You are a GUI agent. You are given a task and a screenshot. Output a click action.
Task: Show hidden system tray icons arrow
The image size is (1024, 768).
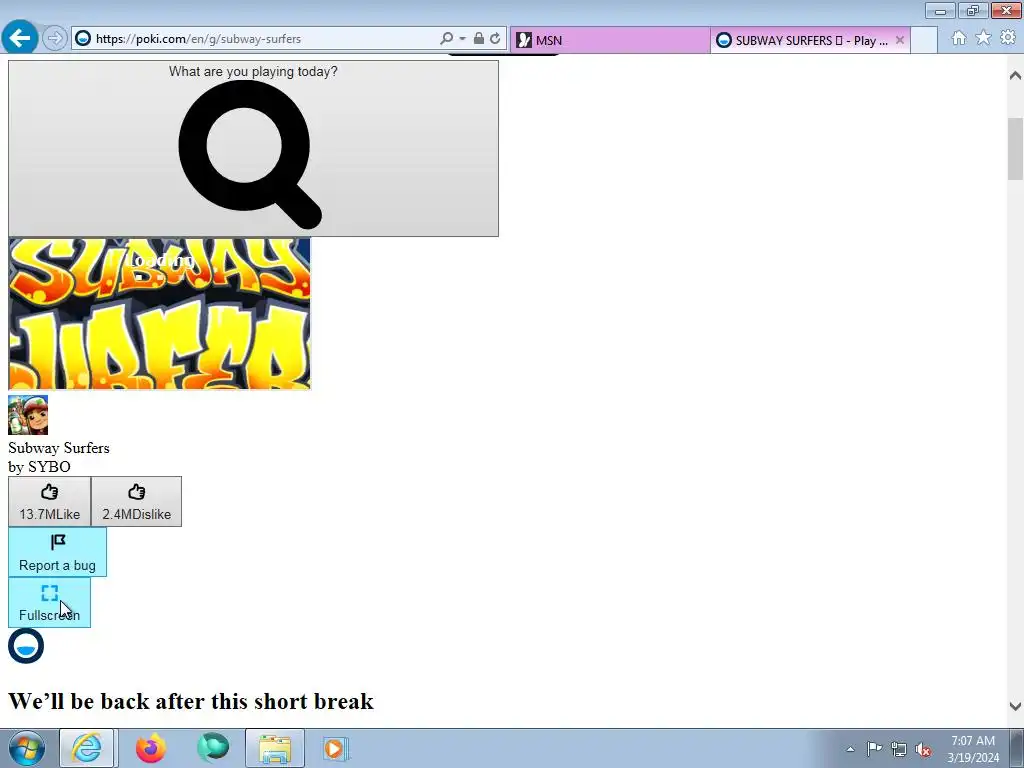[850, 749]
